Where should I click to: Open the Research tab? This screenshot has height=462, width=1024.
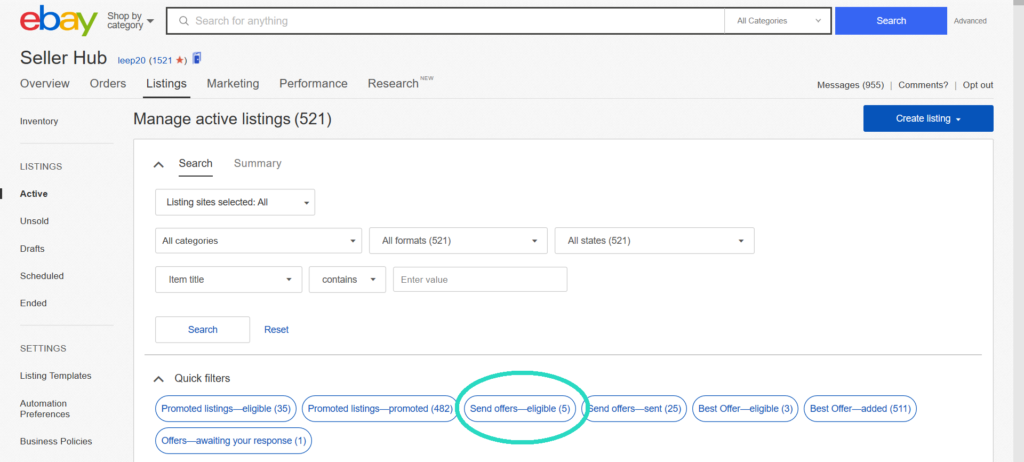tap(393, 84)
